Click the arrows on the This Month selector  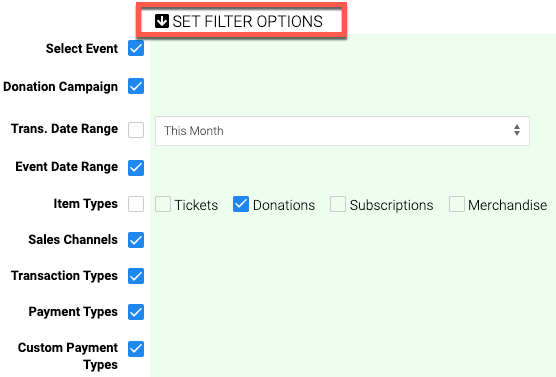click(517, 130)
